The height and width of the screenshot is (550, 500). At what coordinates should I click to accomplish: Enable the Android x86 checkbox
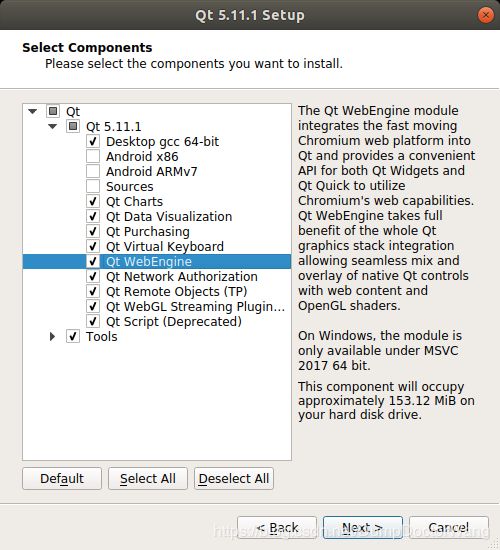[93, 156]
